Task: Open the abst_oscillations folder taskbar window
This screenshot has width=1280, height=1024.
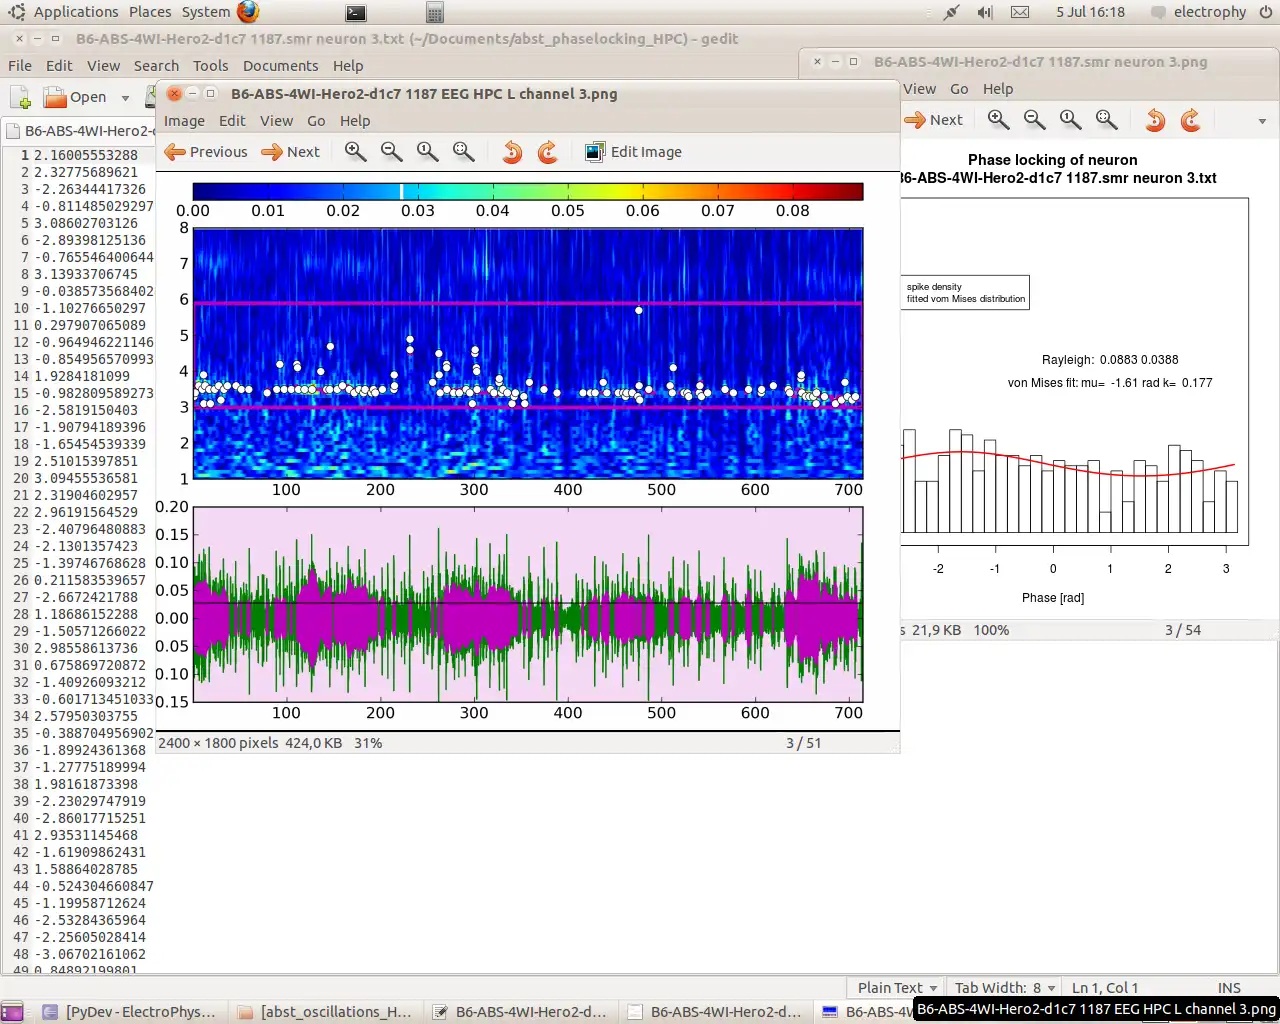Action: click(325, 1011)
